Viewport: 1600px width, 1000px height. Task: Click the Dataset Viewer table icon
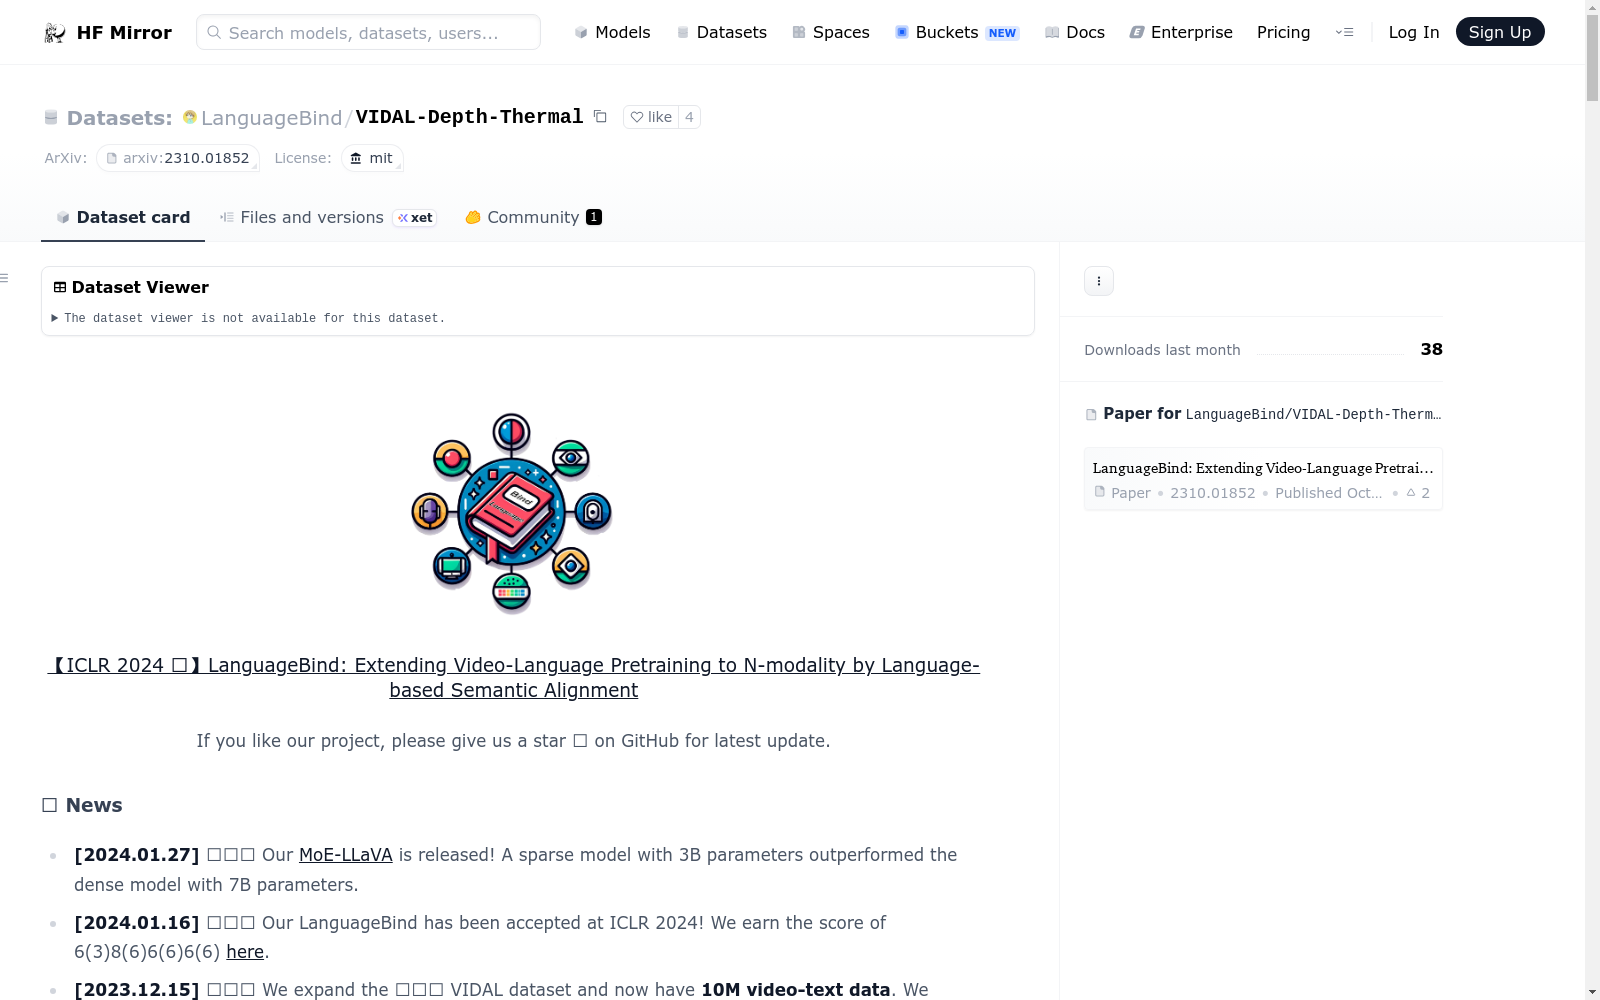click(60, 287)
